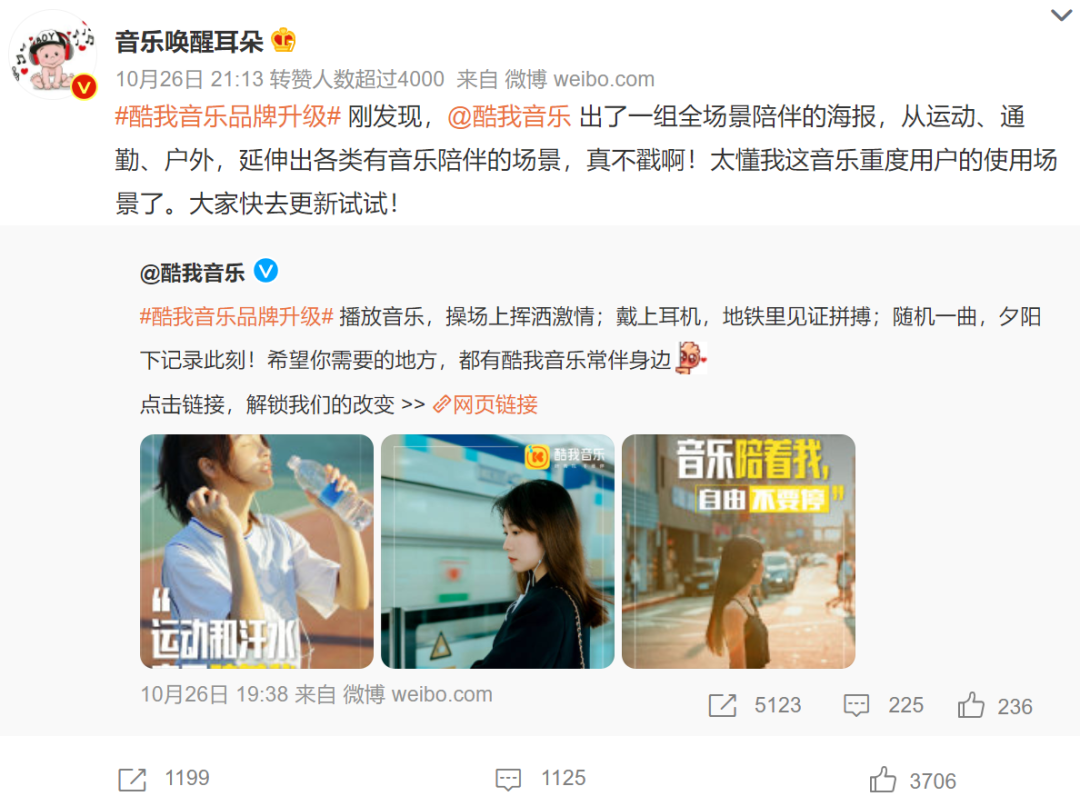The image size is (1080, 806).
Task: Open the 音乐唤醒耳朵 username link
Action: [x=189, y=42]
